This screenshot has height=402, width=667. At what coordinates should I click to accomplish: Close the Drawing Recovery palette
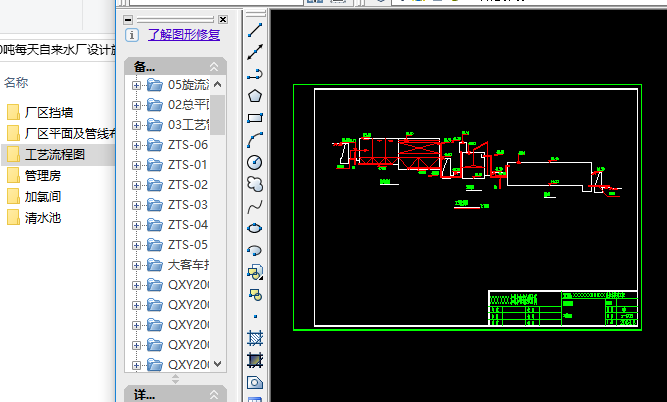click(222, 20)
